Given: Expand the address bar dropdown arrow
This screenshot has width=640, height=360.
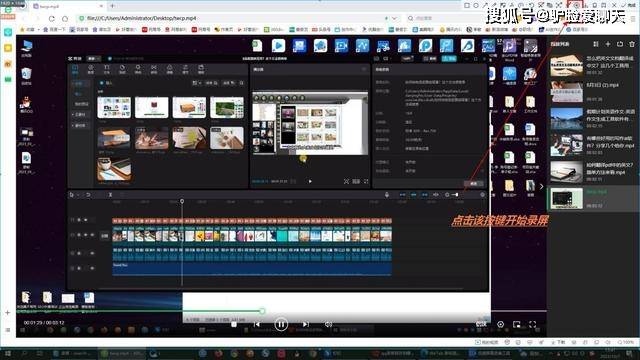Looking at the screenshot, I should [394, 18].
